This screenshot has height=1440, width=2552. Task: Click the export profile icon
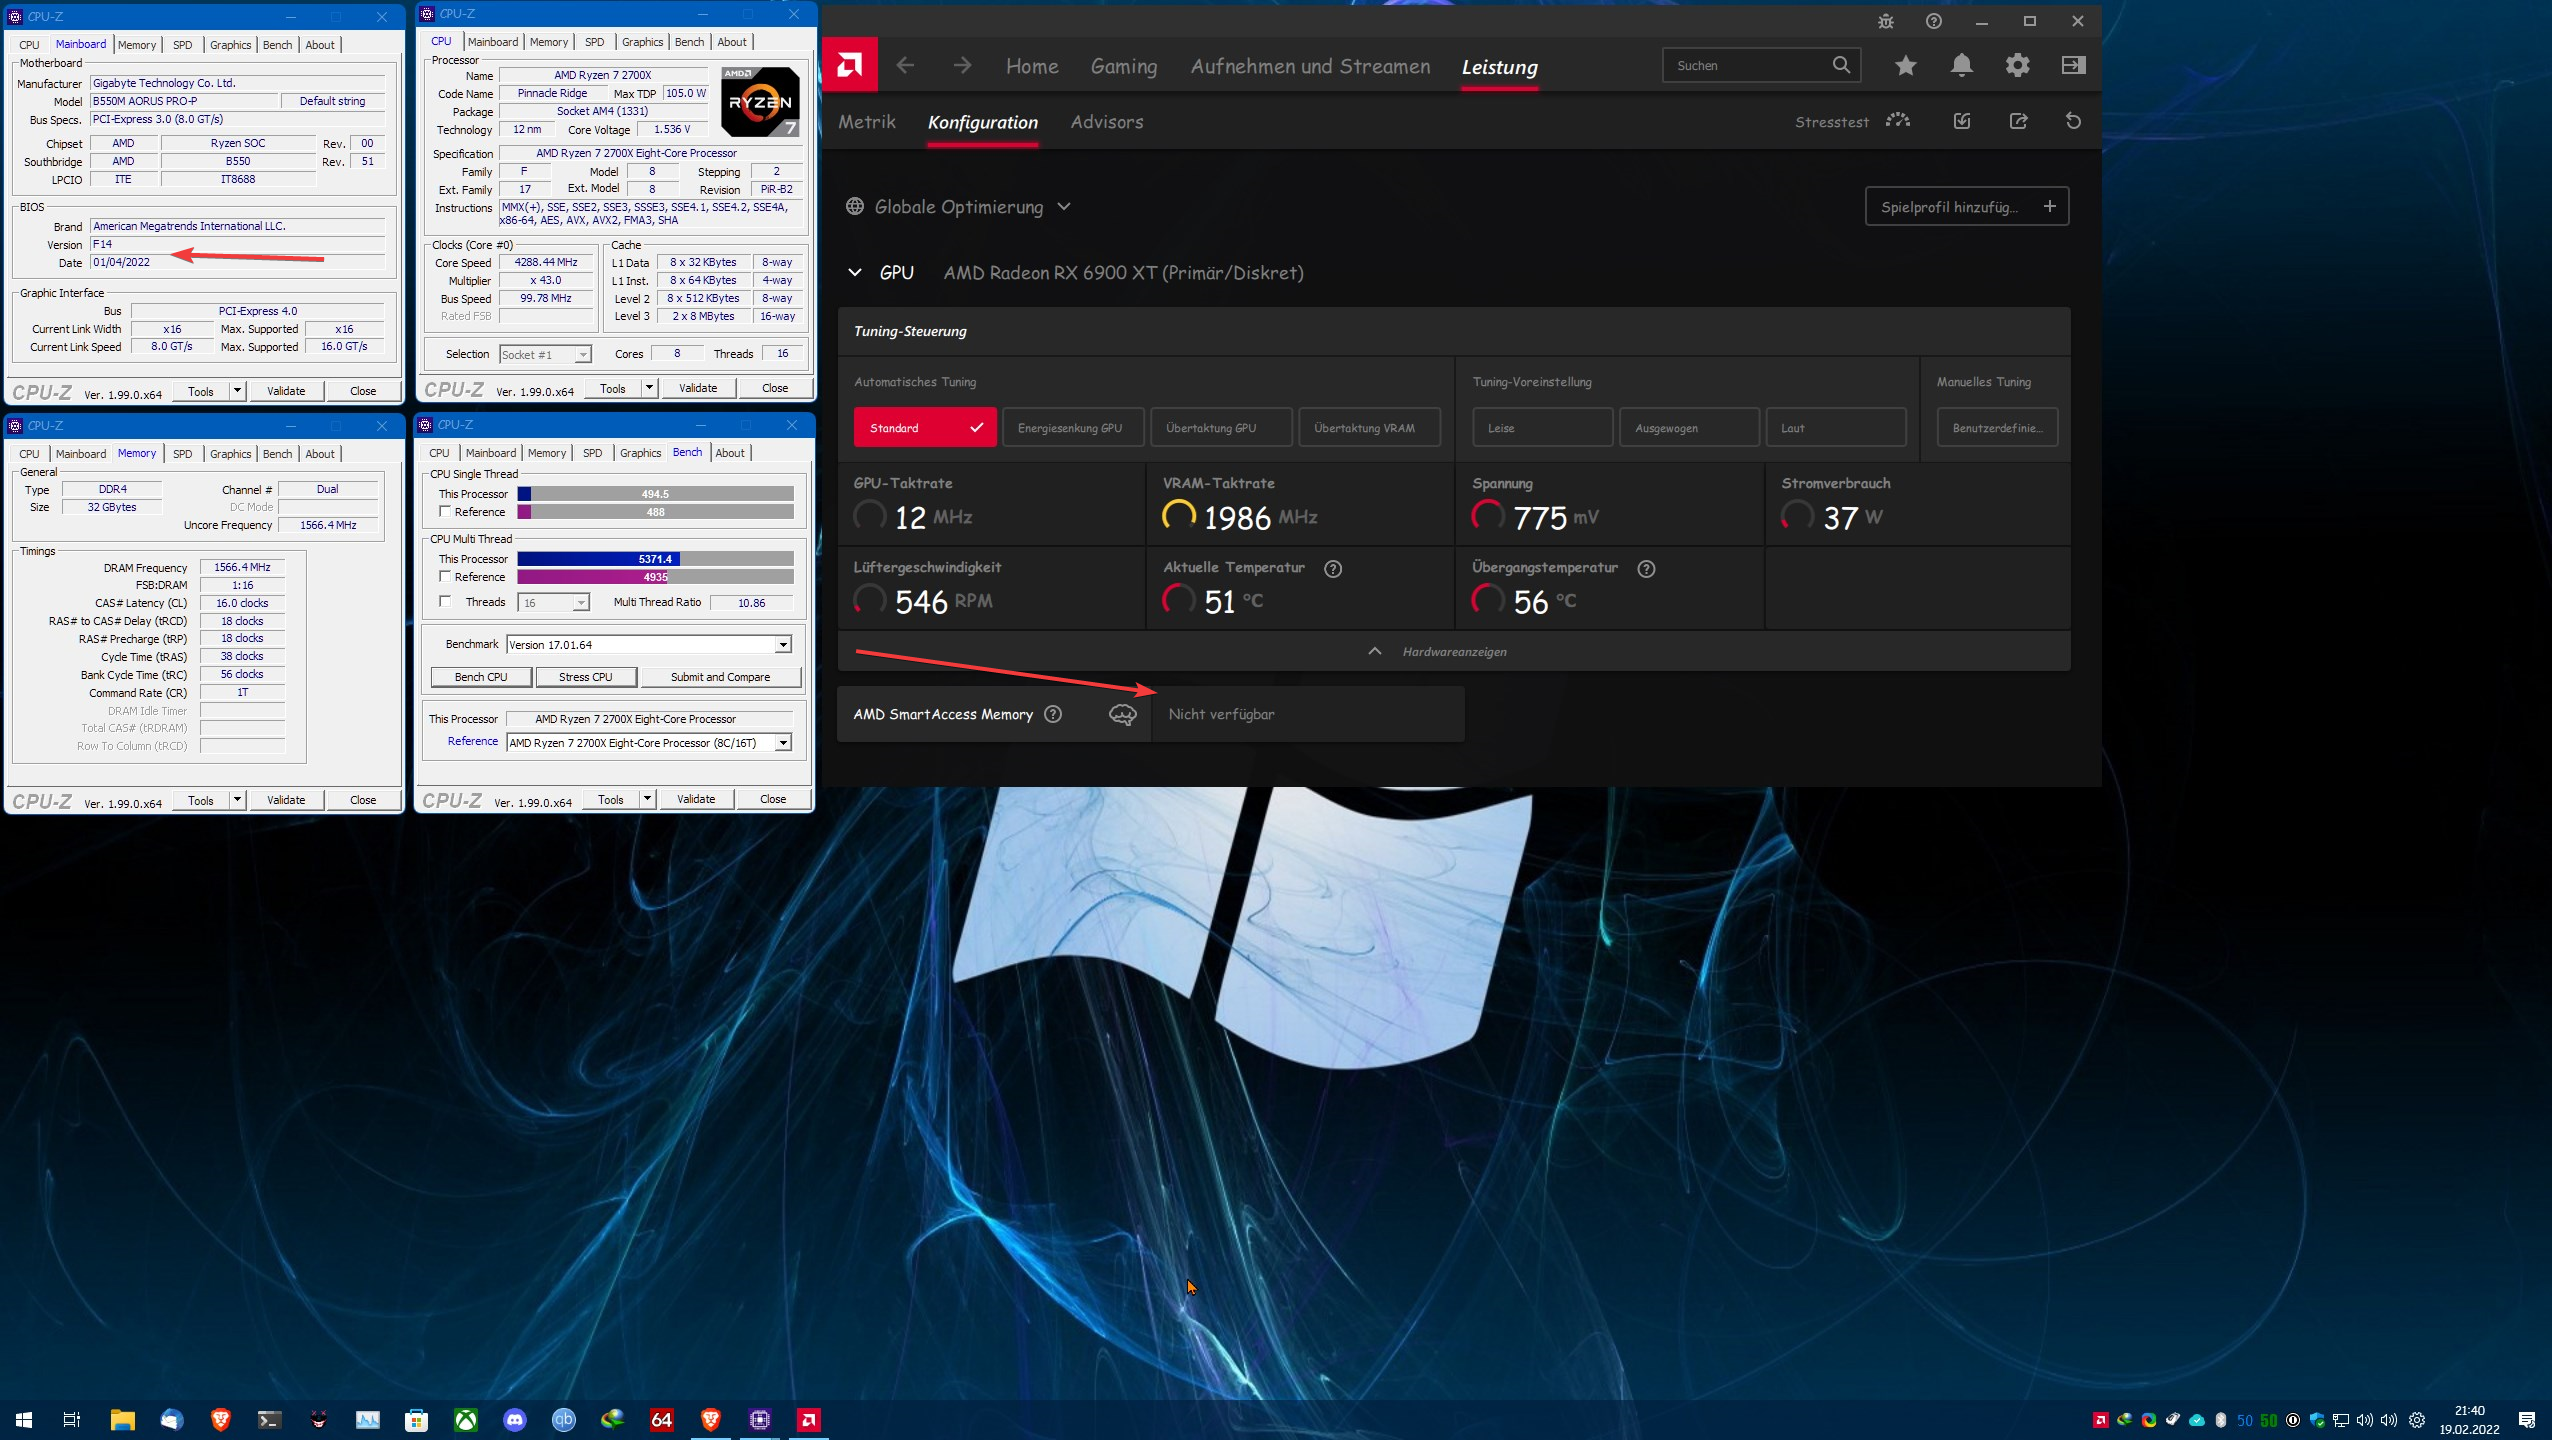[2018, 121]
